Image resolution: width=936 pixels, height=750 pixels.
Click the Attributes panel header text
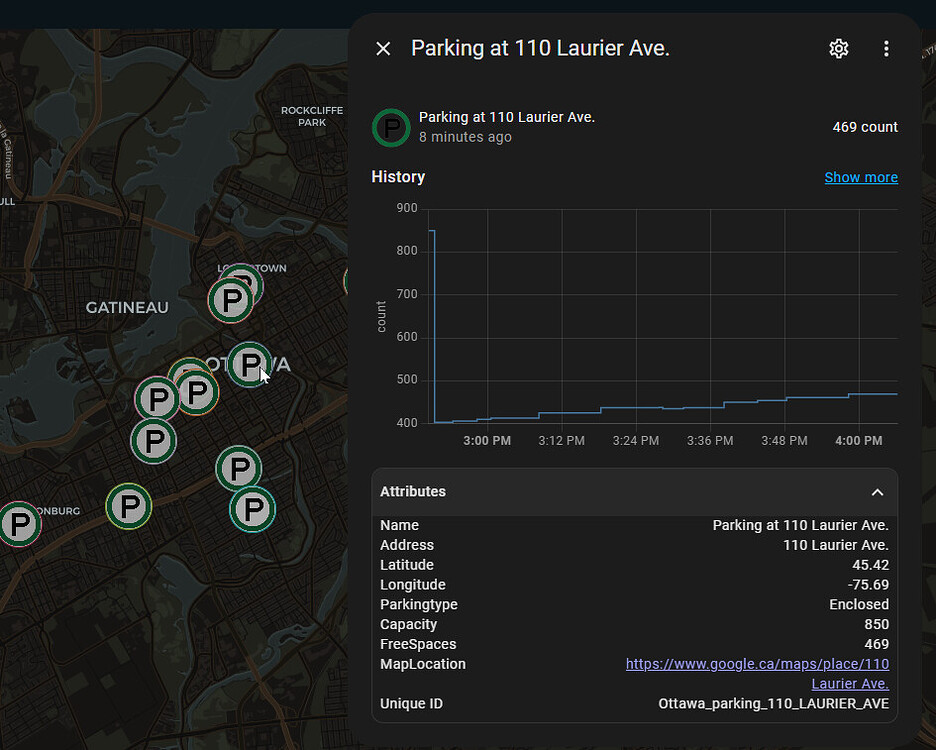tap(413, 492)
